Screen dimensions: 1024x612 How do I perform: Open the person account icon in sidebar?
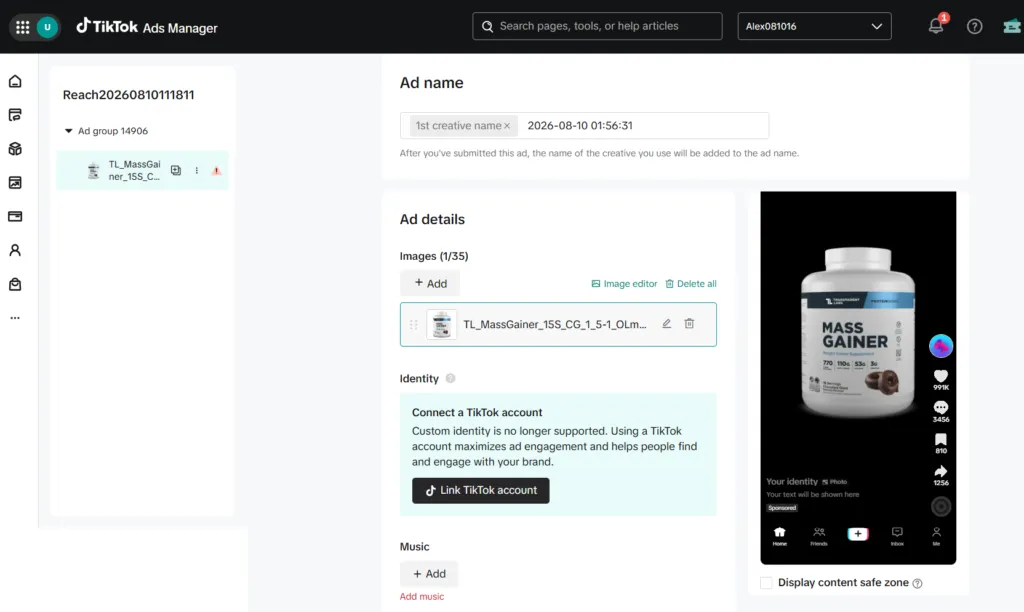pos(15,250)
